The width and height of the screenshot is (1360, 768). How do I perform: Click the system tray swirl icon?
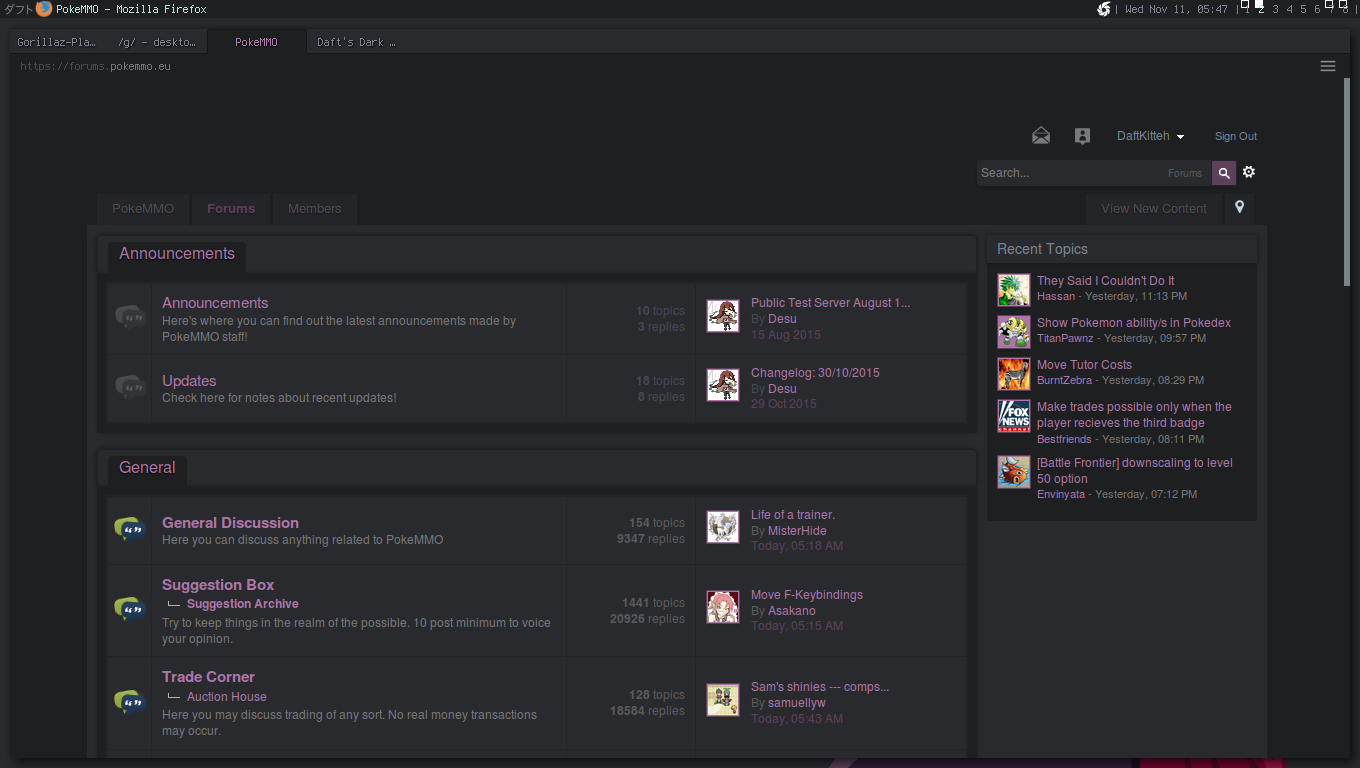(x=1104, y=9)
